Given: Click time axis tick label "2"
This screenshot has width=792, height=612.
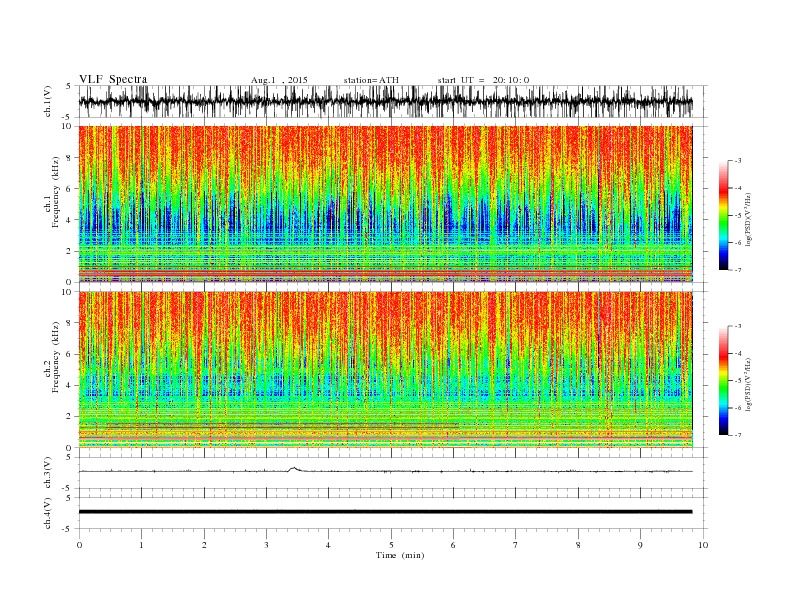Looking at the screenshot, I should click(204, 545).
